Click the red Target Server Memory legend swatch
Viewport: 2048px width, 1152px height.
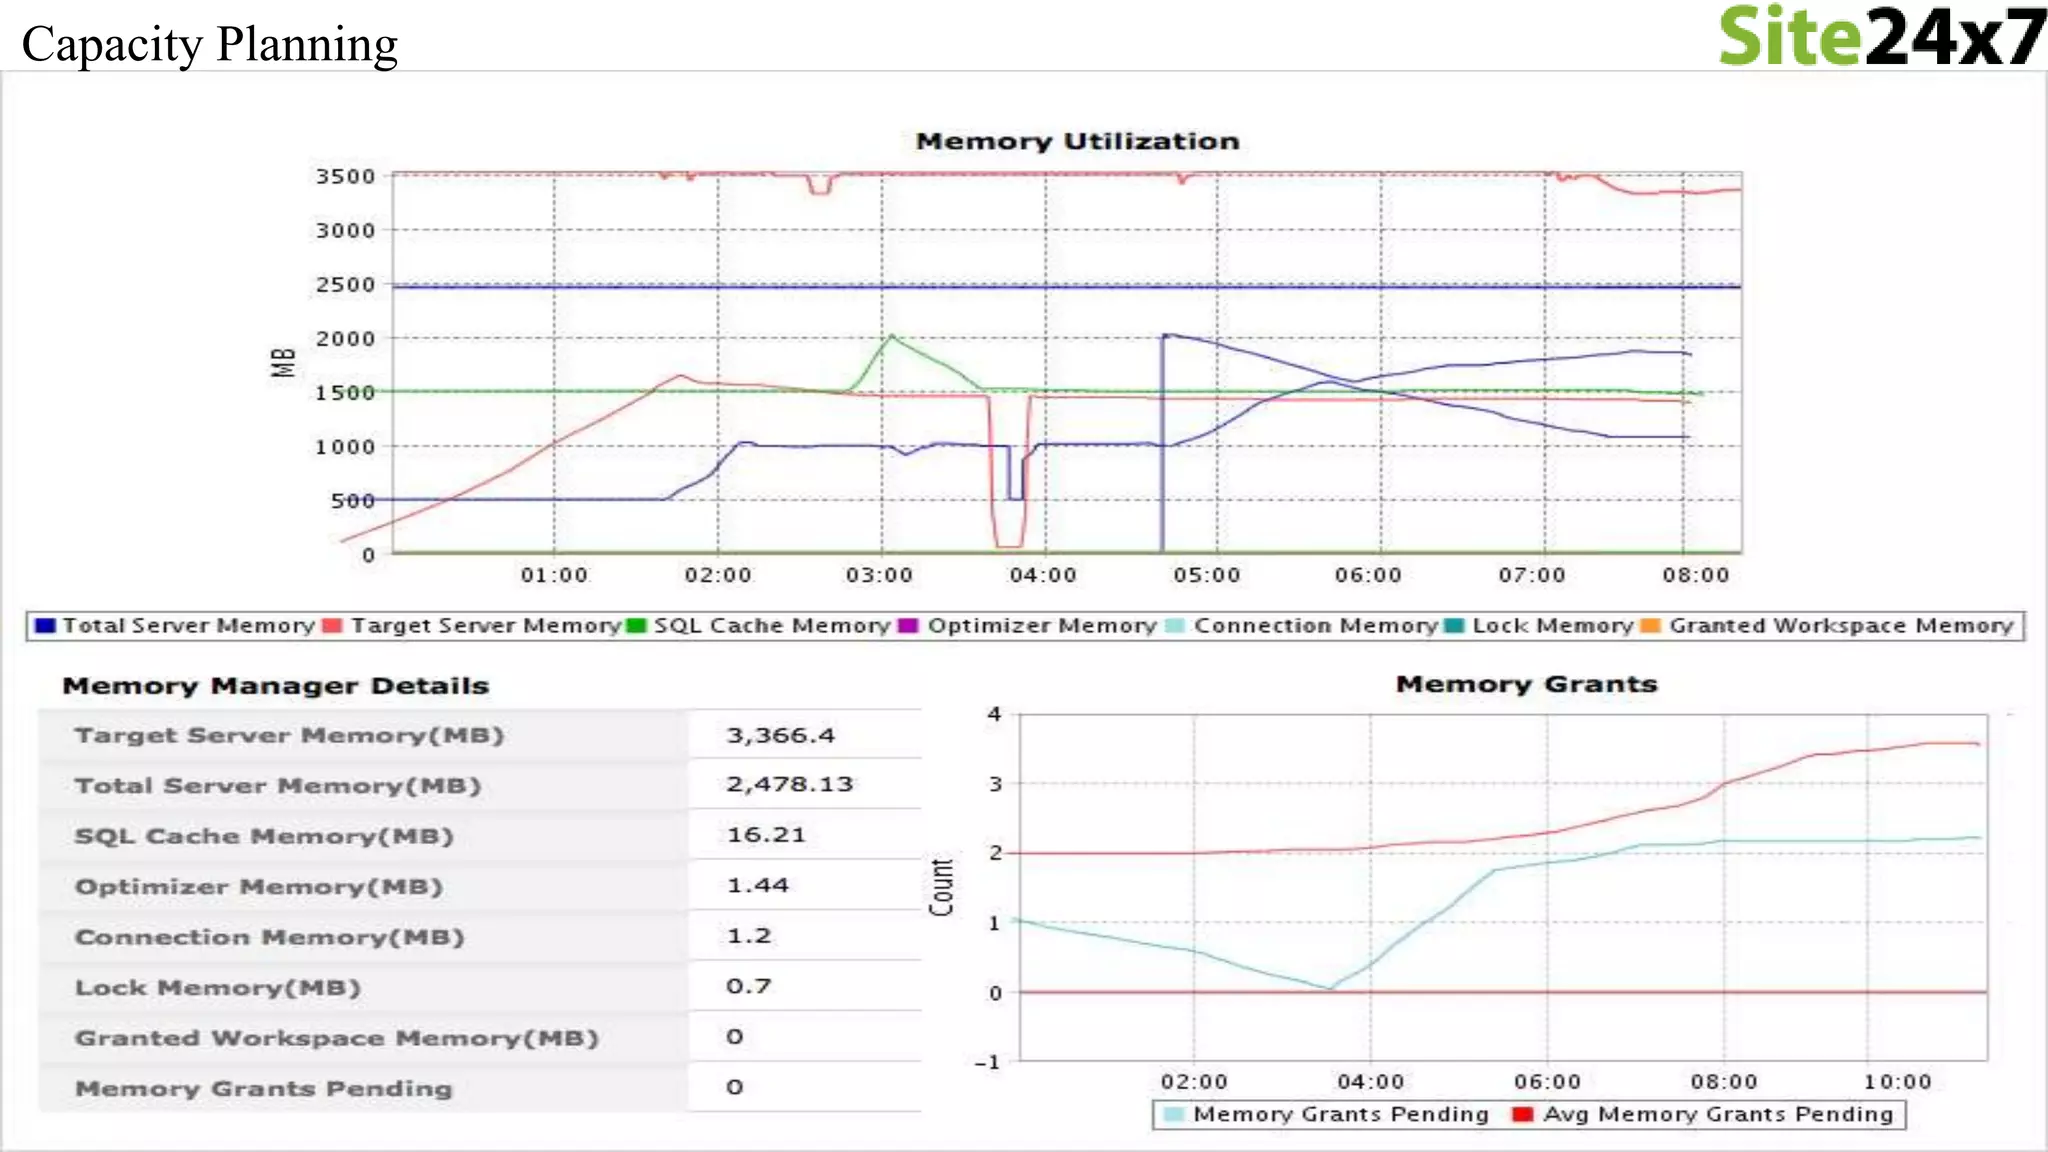coord(332,626)
